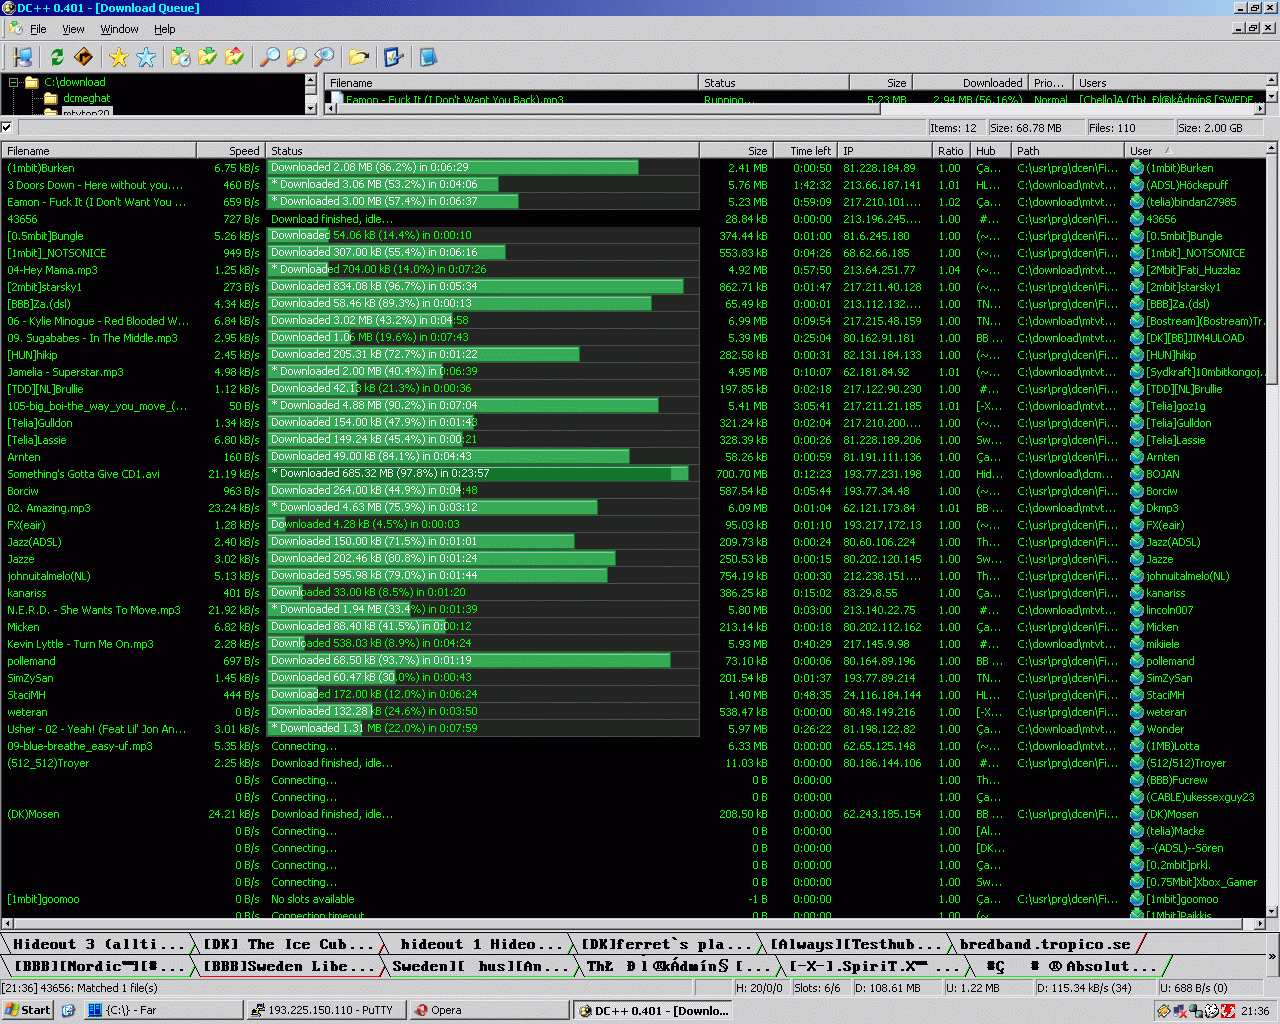Open the Settings toolbar icon
Viewport: 1280px width, 1024px height.
[393, 57]
